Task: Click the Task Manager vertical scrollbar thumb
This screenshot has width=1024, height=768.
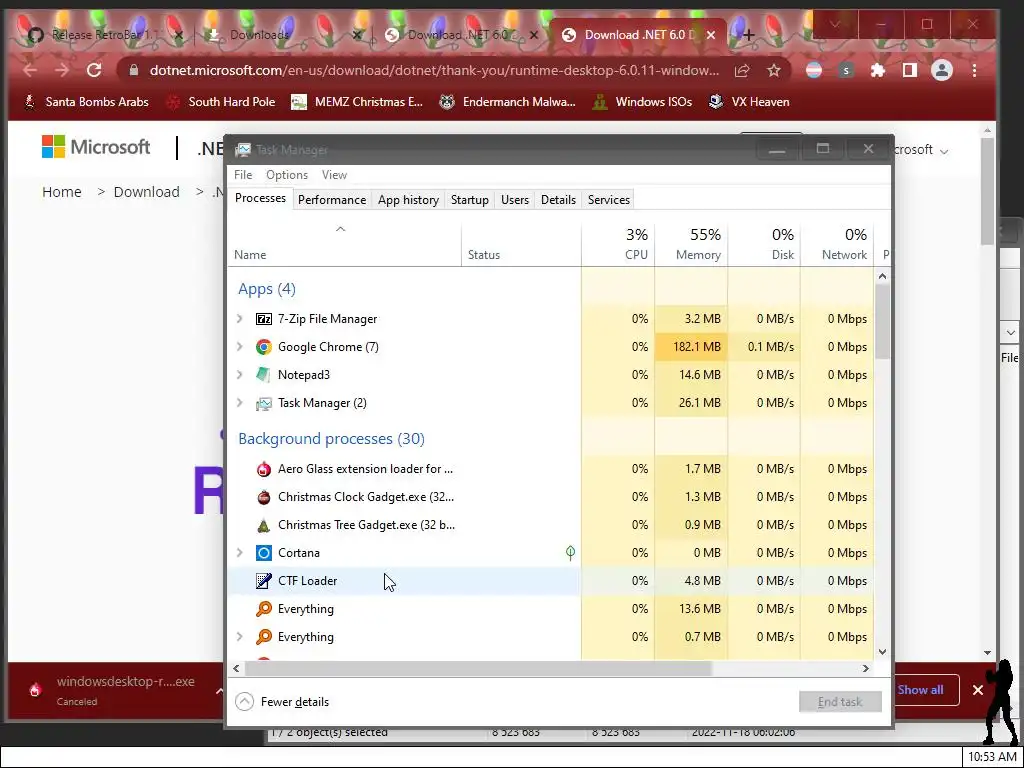Action: point(882,321)
